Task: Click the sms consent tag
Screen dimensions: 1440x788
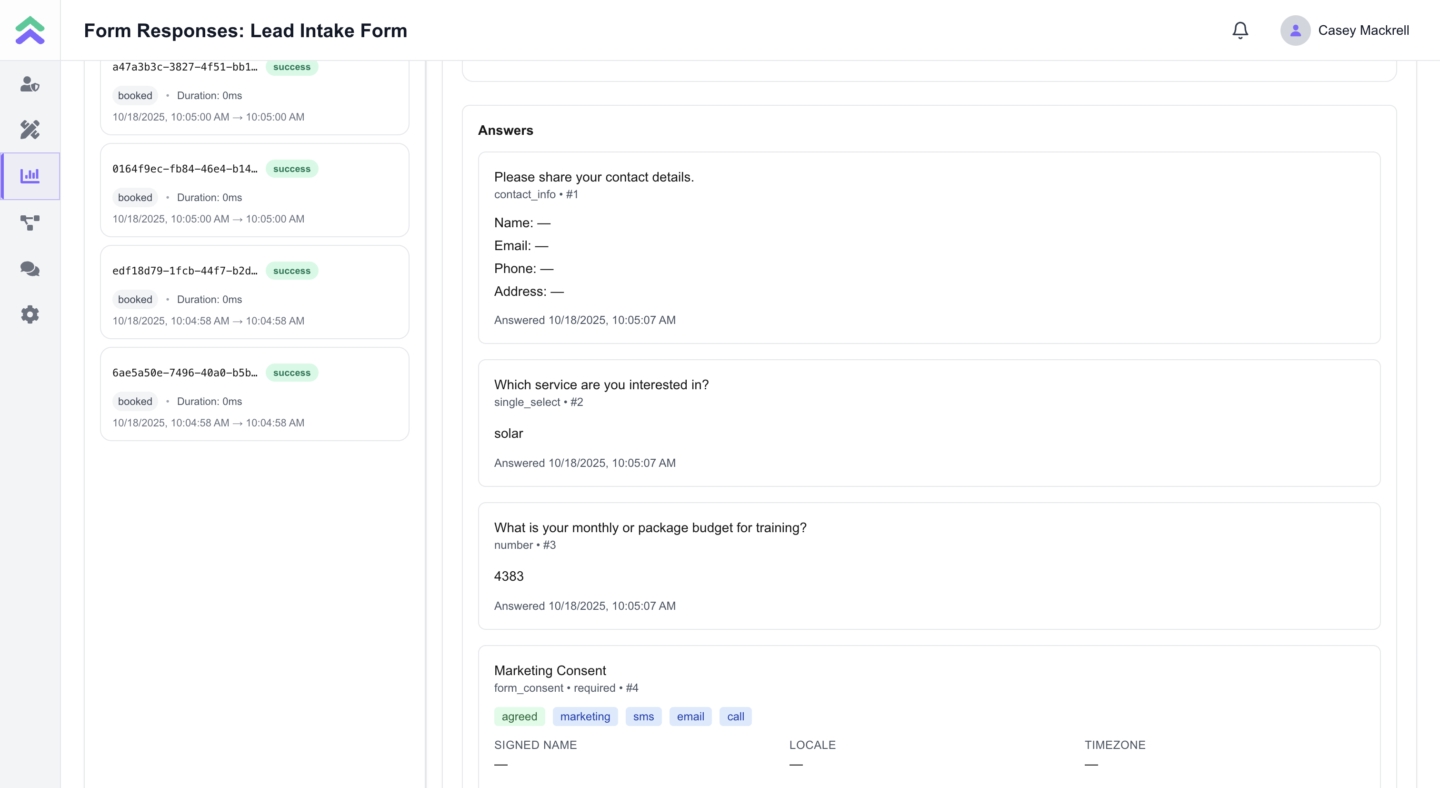Action: 643,716
